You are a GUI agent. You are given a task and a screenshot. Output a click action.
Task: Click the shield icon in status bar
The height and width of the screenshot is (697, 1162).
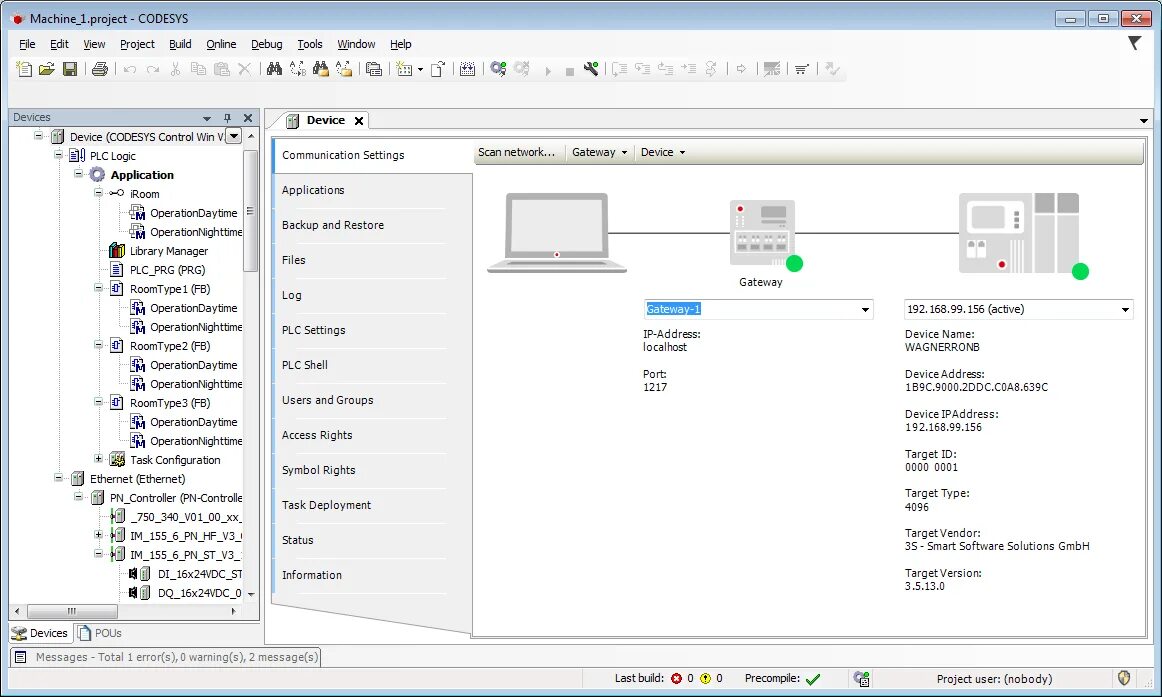pyautogui.click(x=1124, y=678)
